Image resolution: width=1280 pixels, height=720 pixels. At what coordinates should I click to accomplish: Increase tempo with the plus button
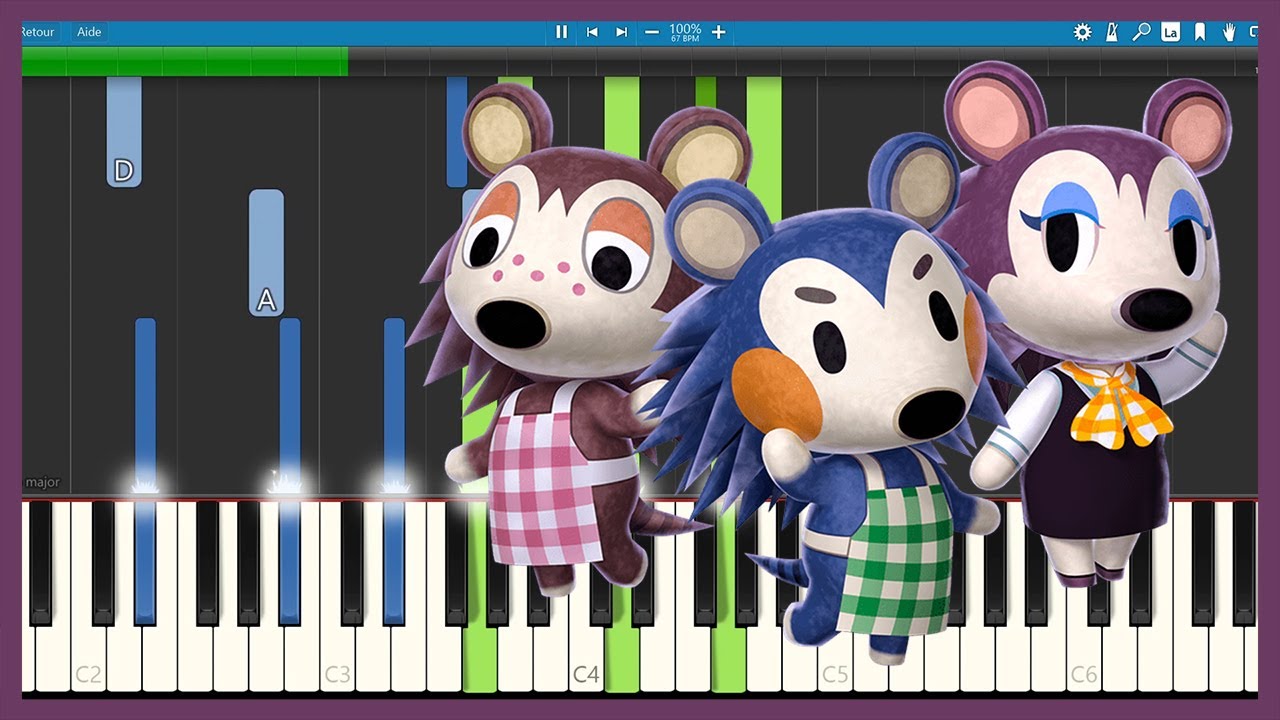(718, 32)
